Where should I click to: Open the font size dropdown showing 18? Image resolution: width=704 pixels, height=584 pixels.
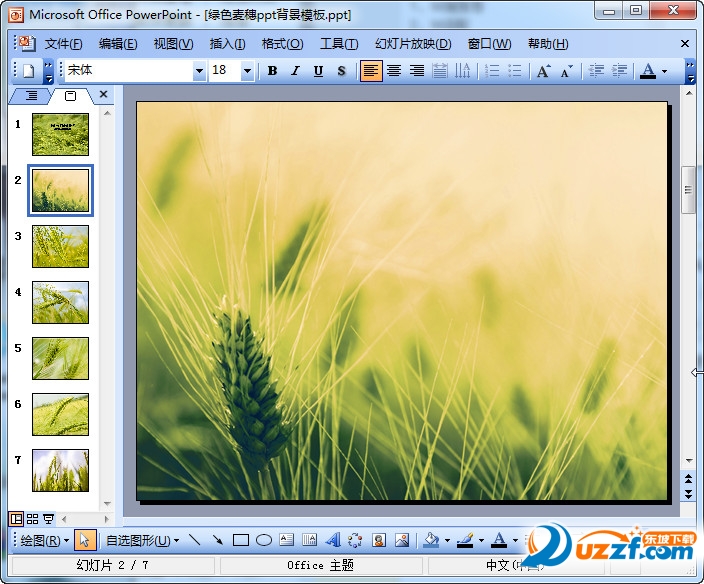pyautogui.click(x=247, y=71)
